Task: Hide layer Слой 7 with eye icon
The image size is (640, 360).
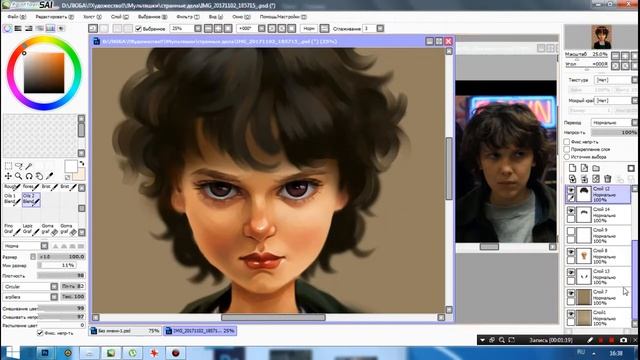Action: coord(571,293)
